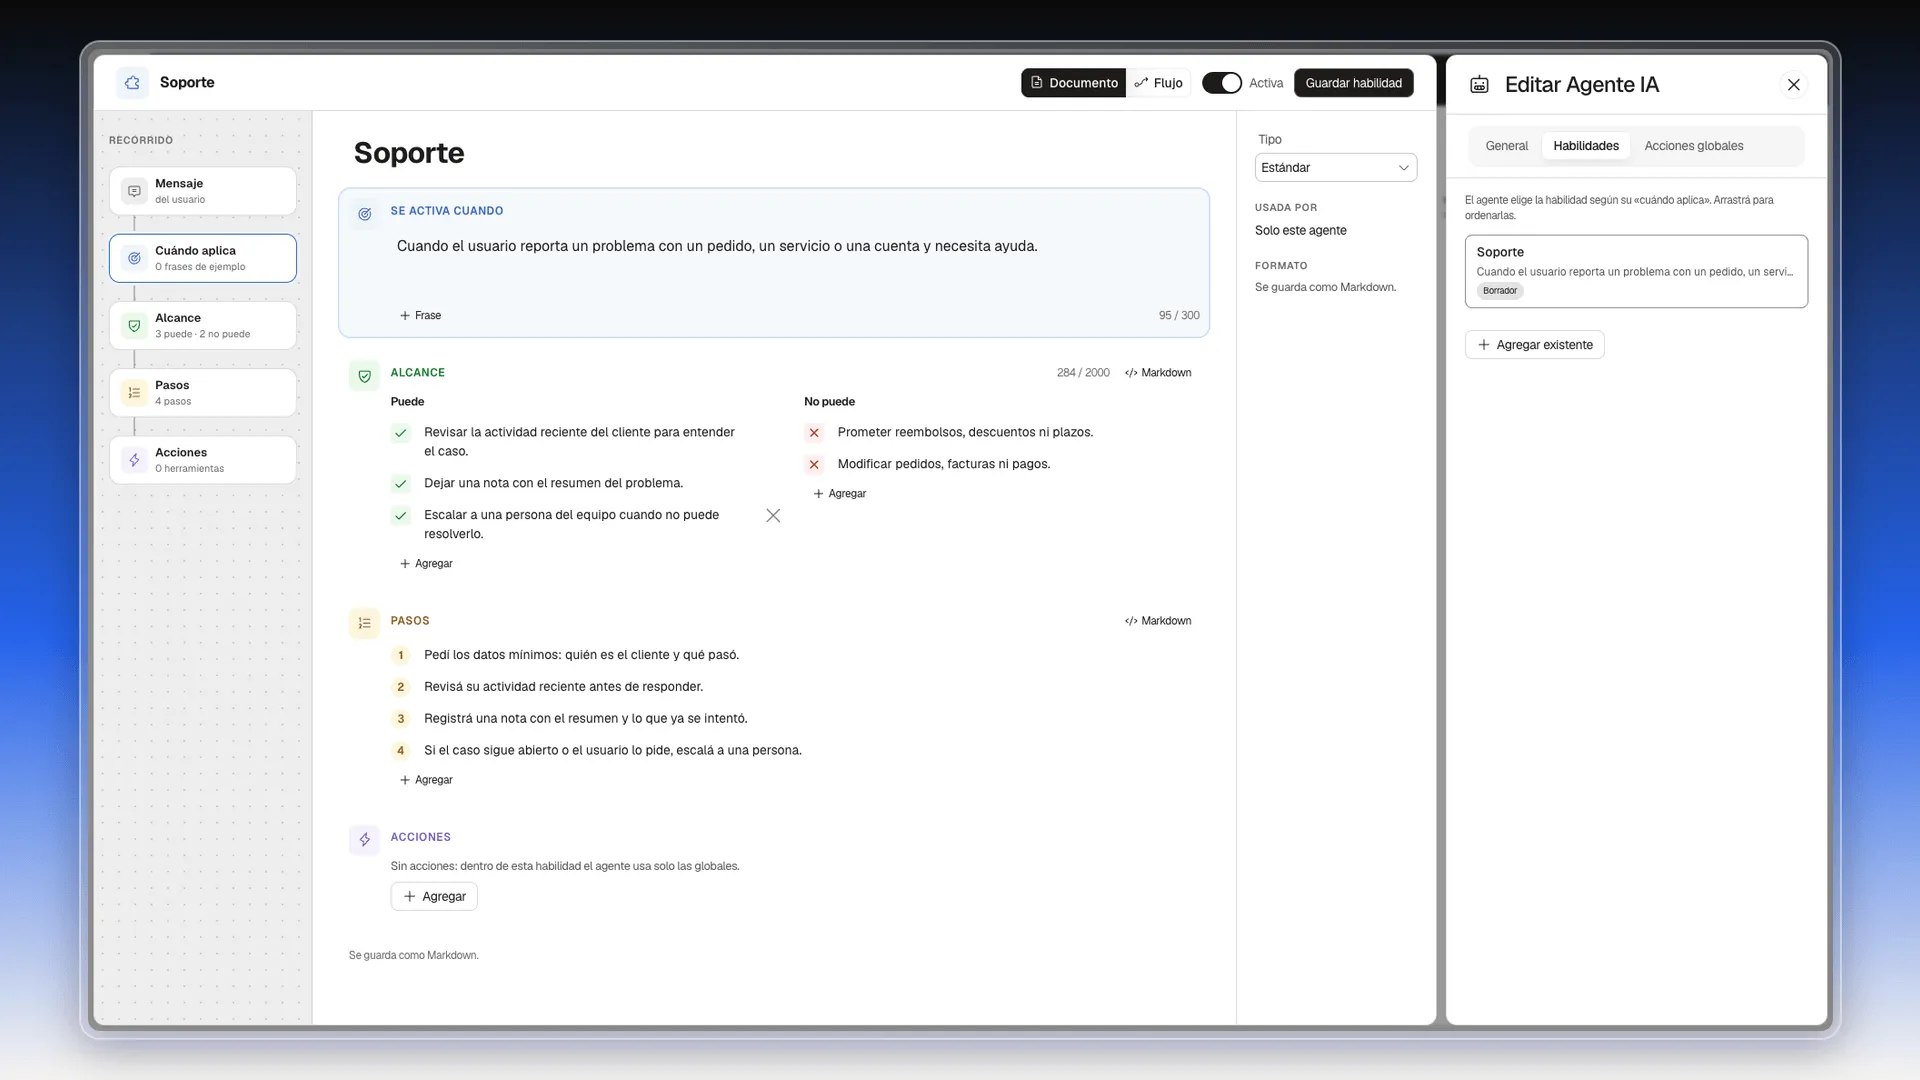This screenshot has width=1920, height=1080.
Task: Click the green shield icon next to the ALCANCE heading
Action: click(365, 376)
